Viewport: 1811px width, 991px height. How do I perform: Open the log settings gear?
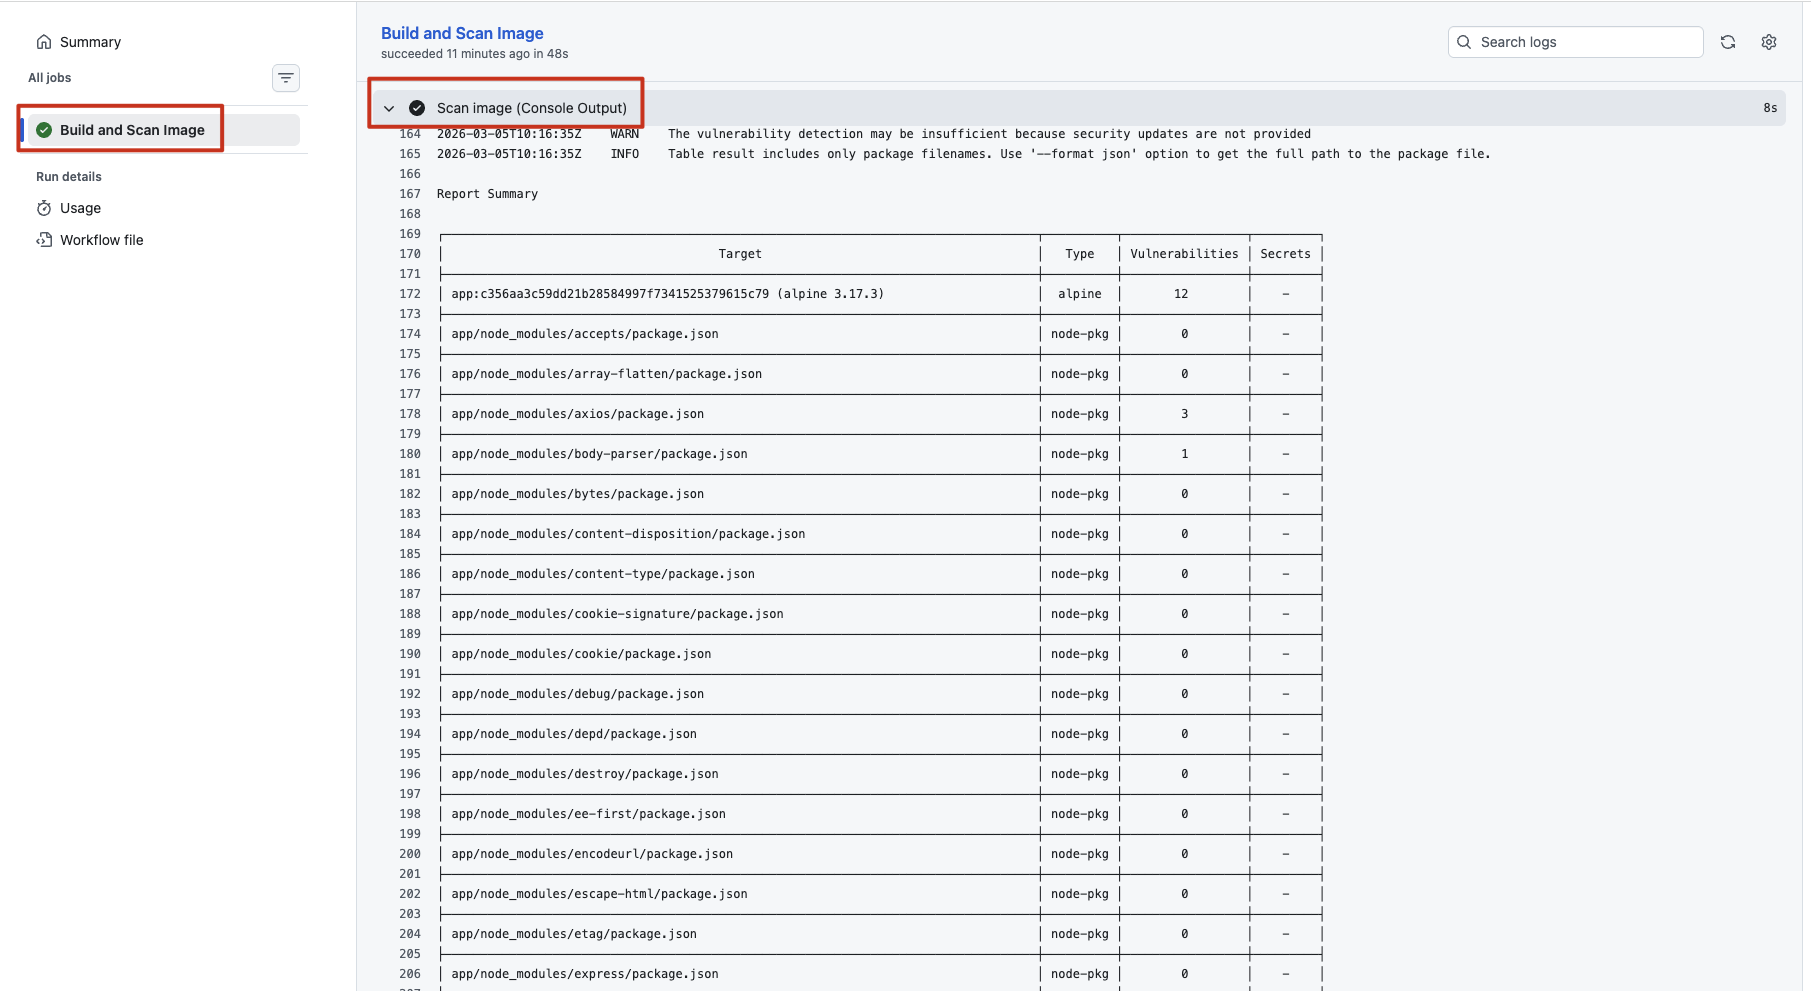(1769, 42)
